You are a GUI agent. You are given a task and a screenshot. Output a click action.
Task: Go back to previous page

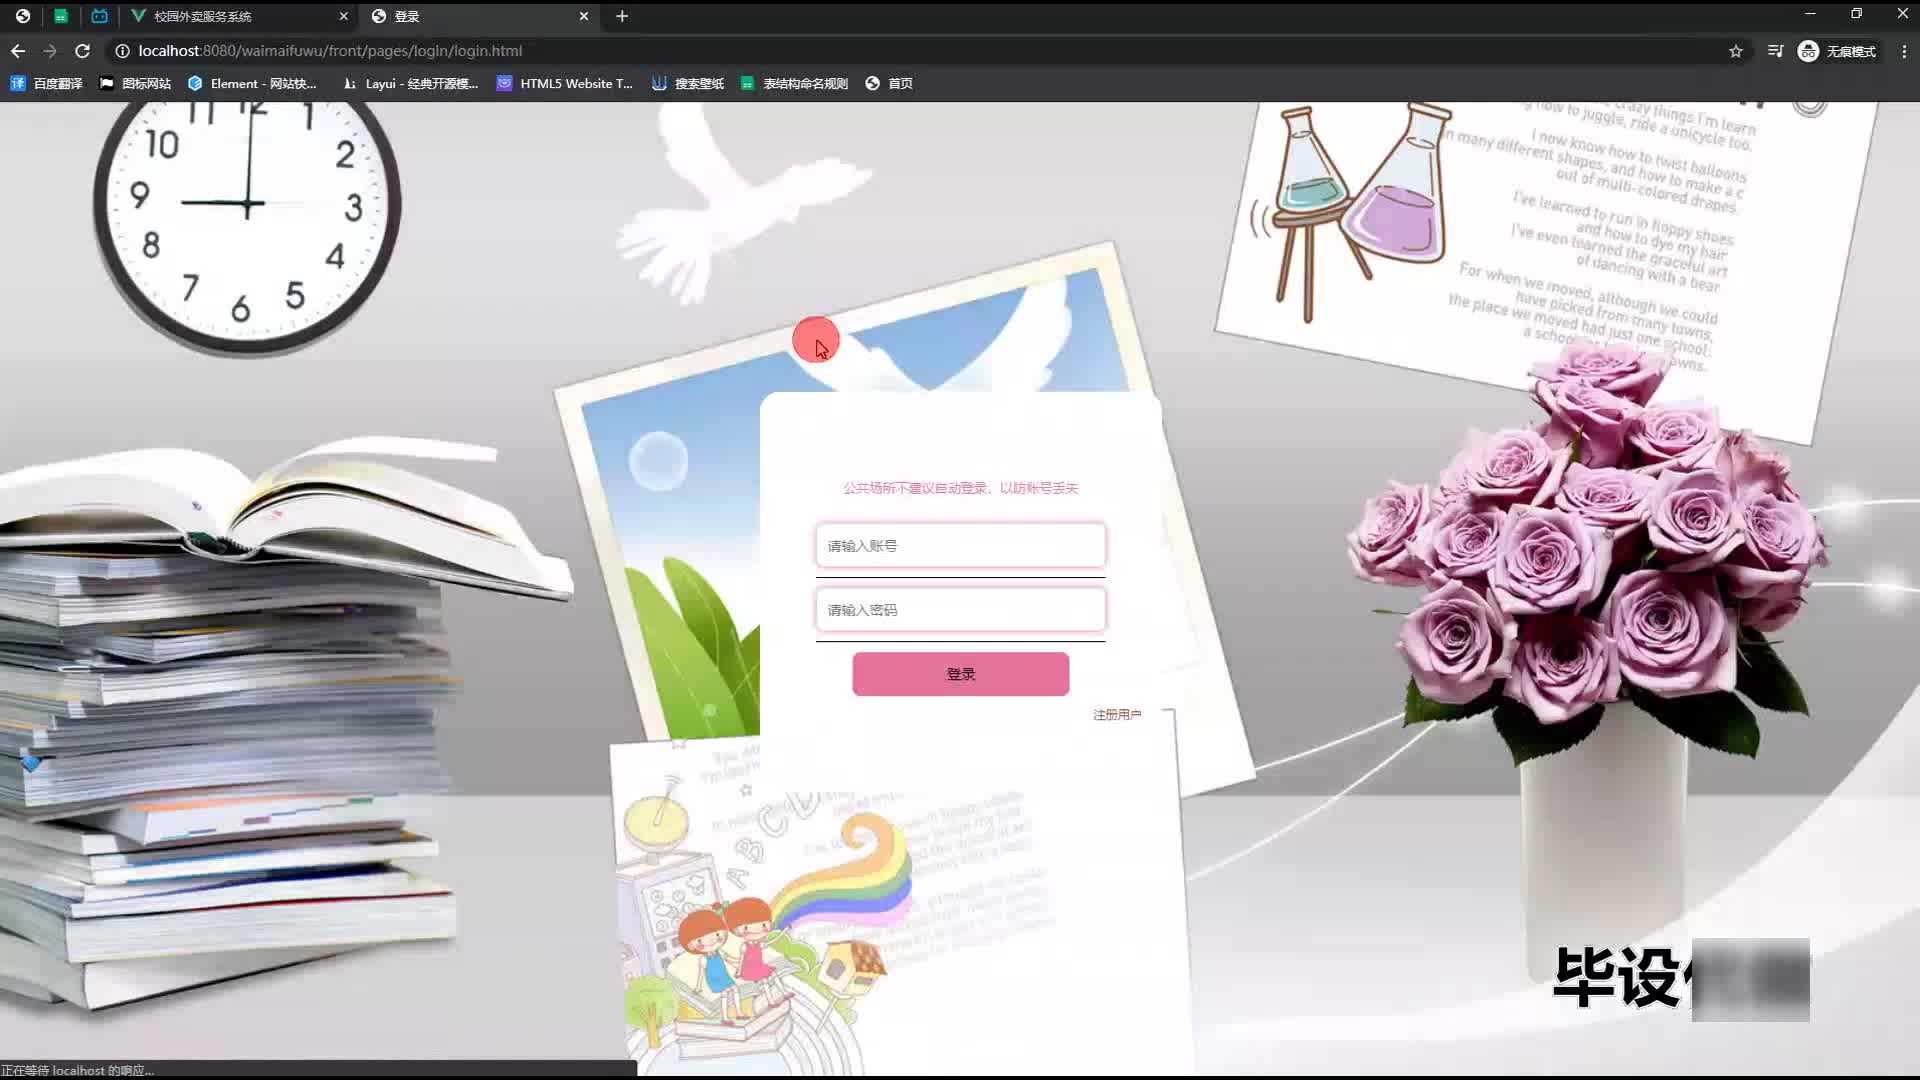click(x=18, y=51)
